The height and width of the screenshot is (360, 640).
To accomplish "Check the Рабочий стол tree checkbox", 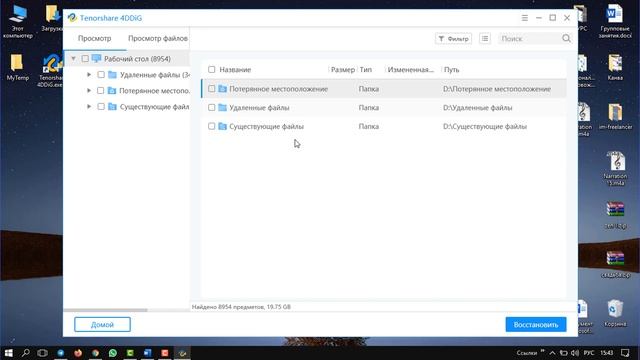I will (x=85, y=59).
